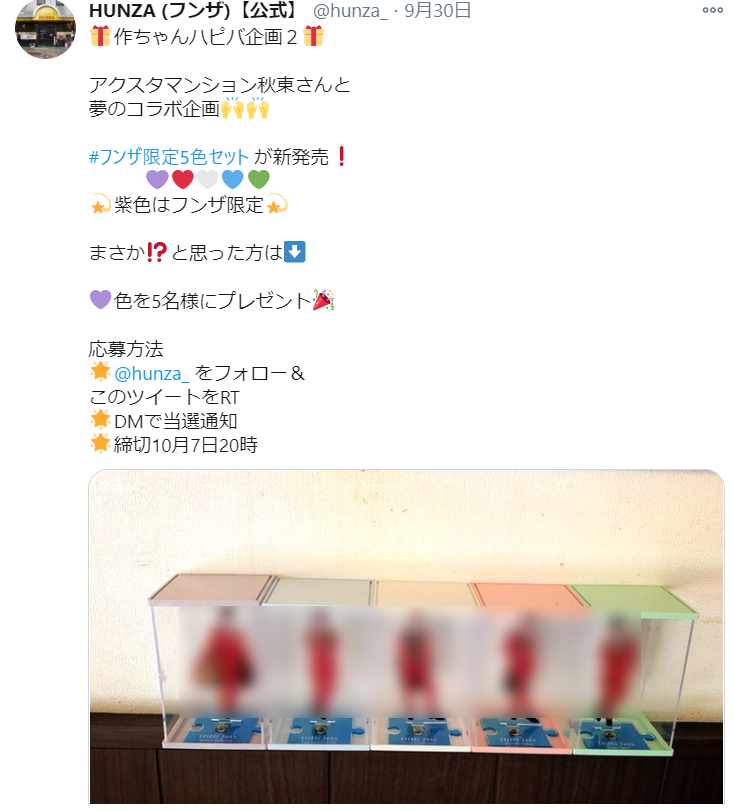Image resolution: width=734 pixels, height=811 pixels.
Task: Open the three-dot more options menu
Action: (x=712, y=10)
